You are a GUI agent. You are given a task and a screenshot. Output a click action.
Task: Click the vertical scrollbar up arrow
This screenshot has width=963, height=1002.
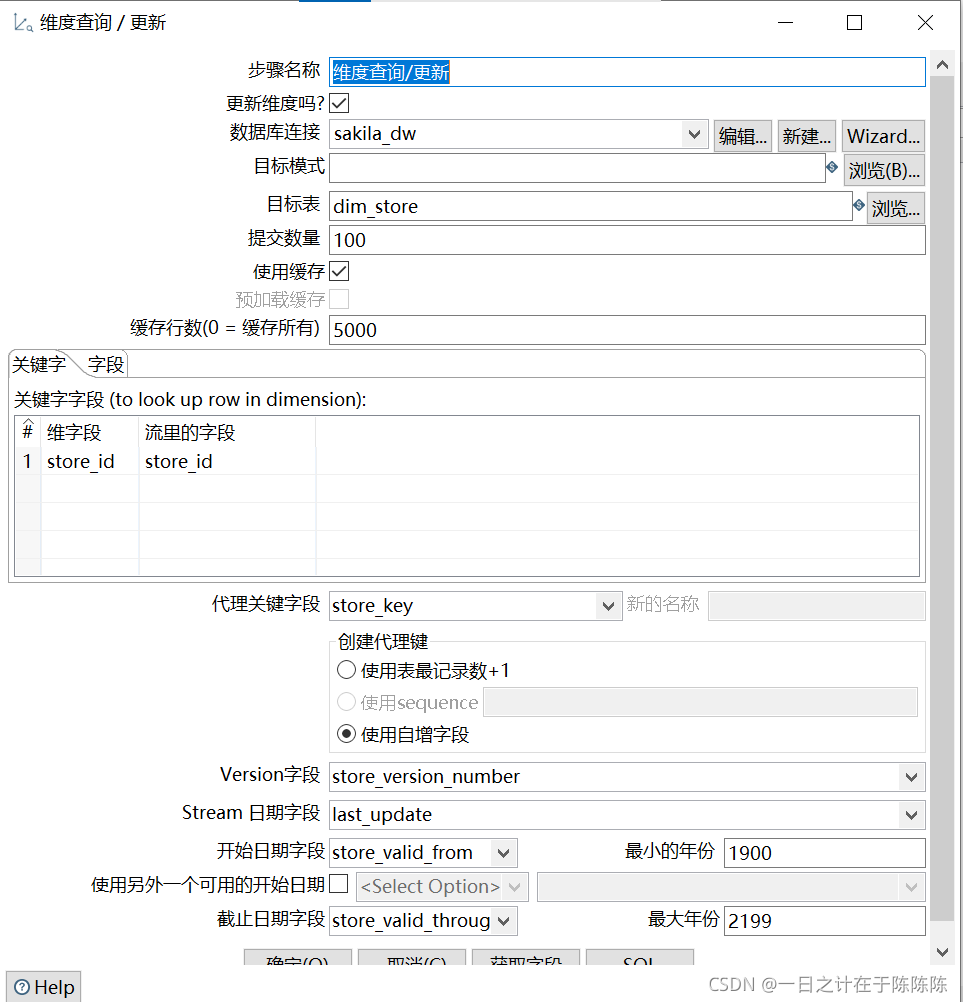[942, 65]
